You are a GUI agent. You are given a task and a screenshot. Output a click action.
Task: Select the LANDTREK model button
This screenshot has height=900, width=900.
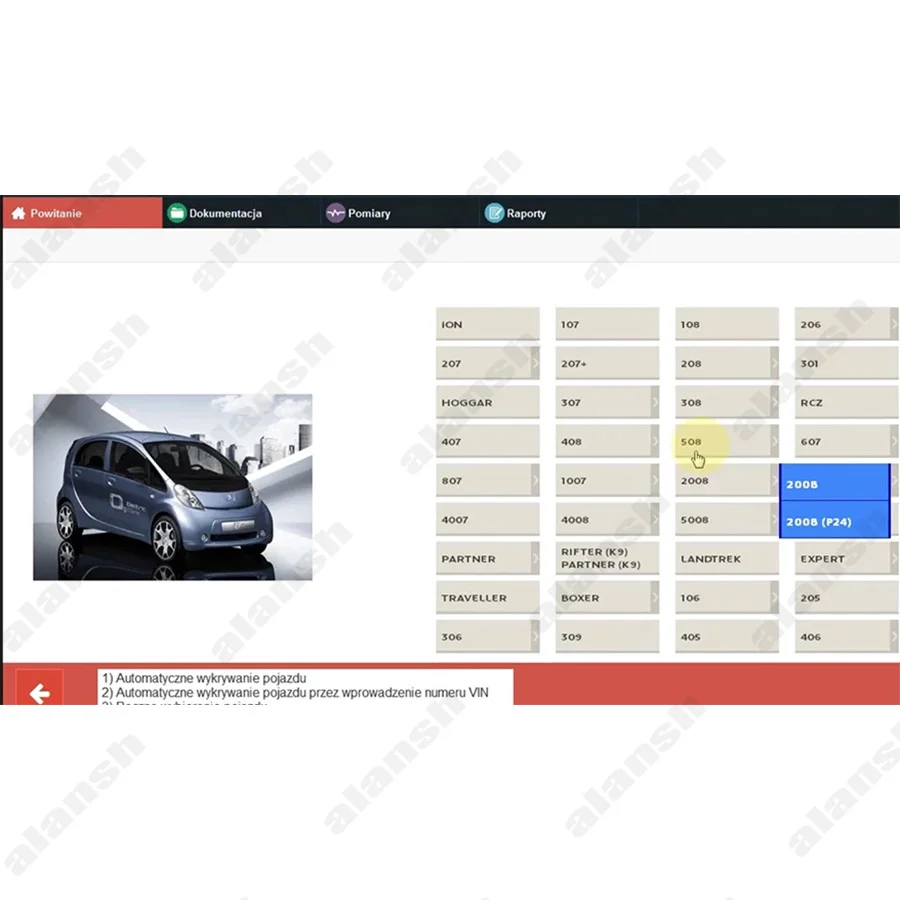click(727, 558)
